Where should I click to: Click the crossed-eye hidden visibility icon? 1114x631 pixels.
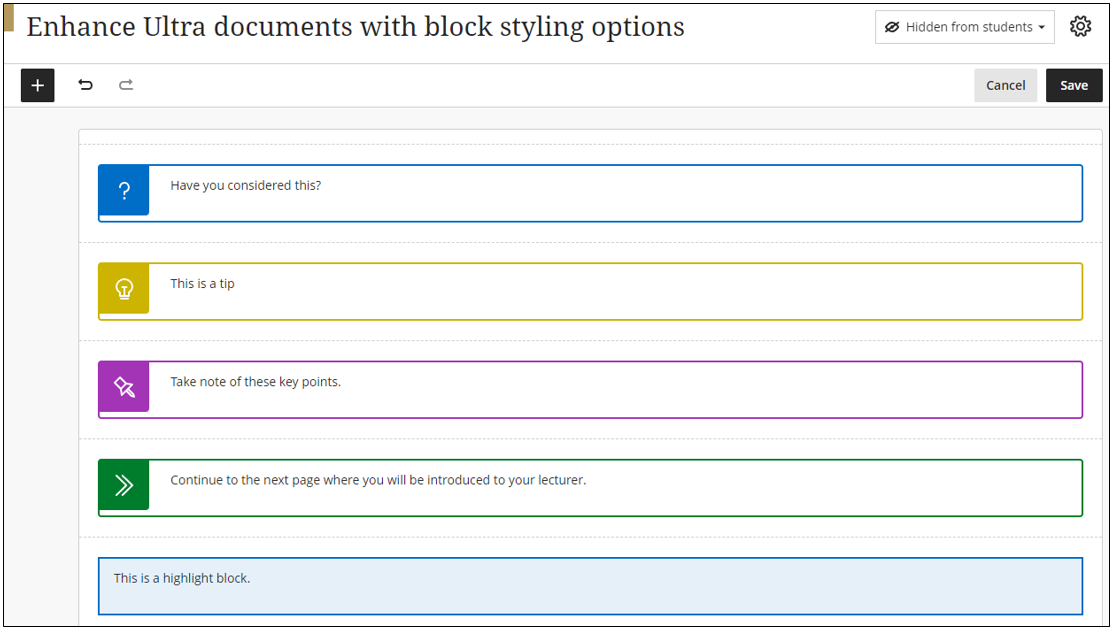point(892,28)
